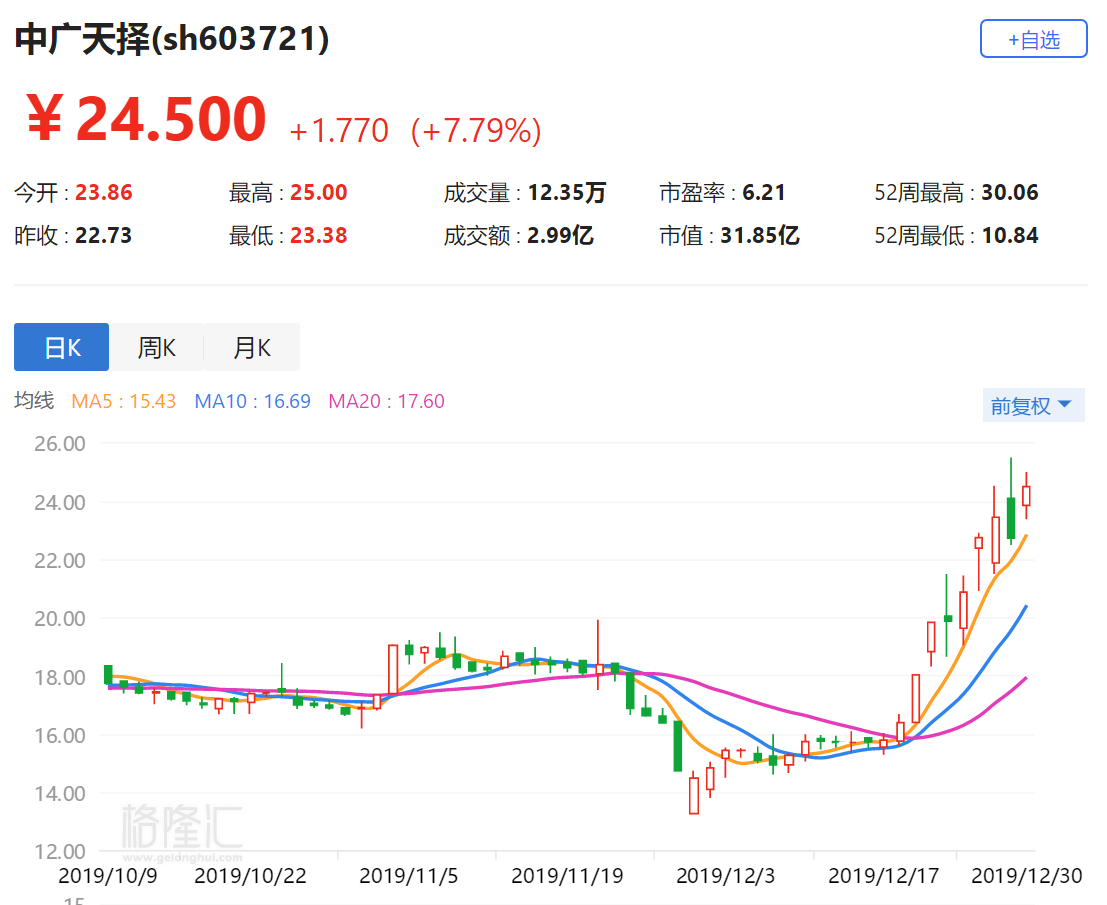Click the 最高 value 25.00

[318, 192]
